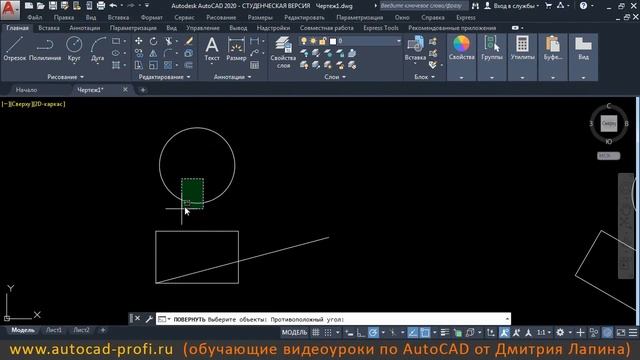This screenshot has width=640, height=360.
Task: Select the Дуга arc tool
Action: click(98, 49)
